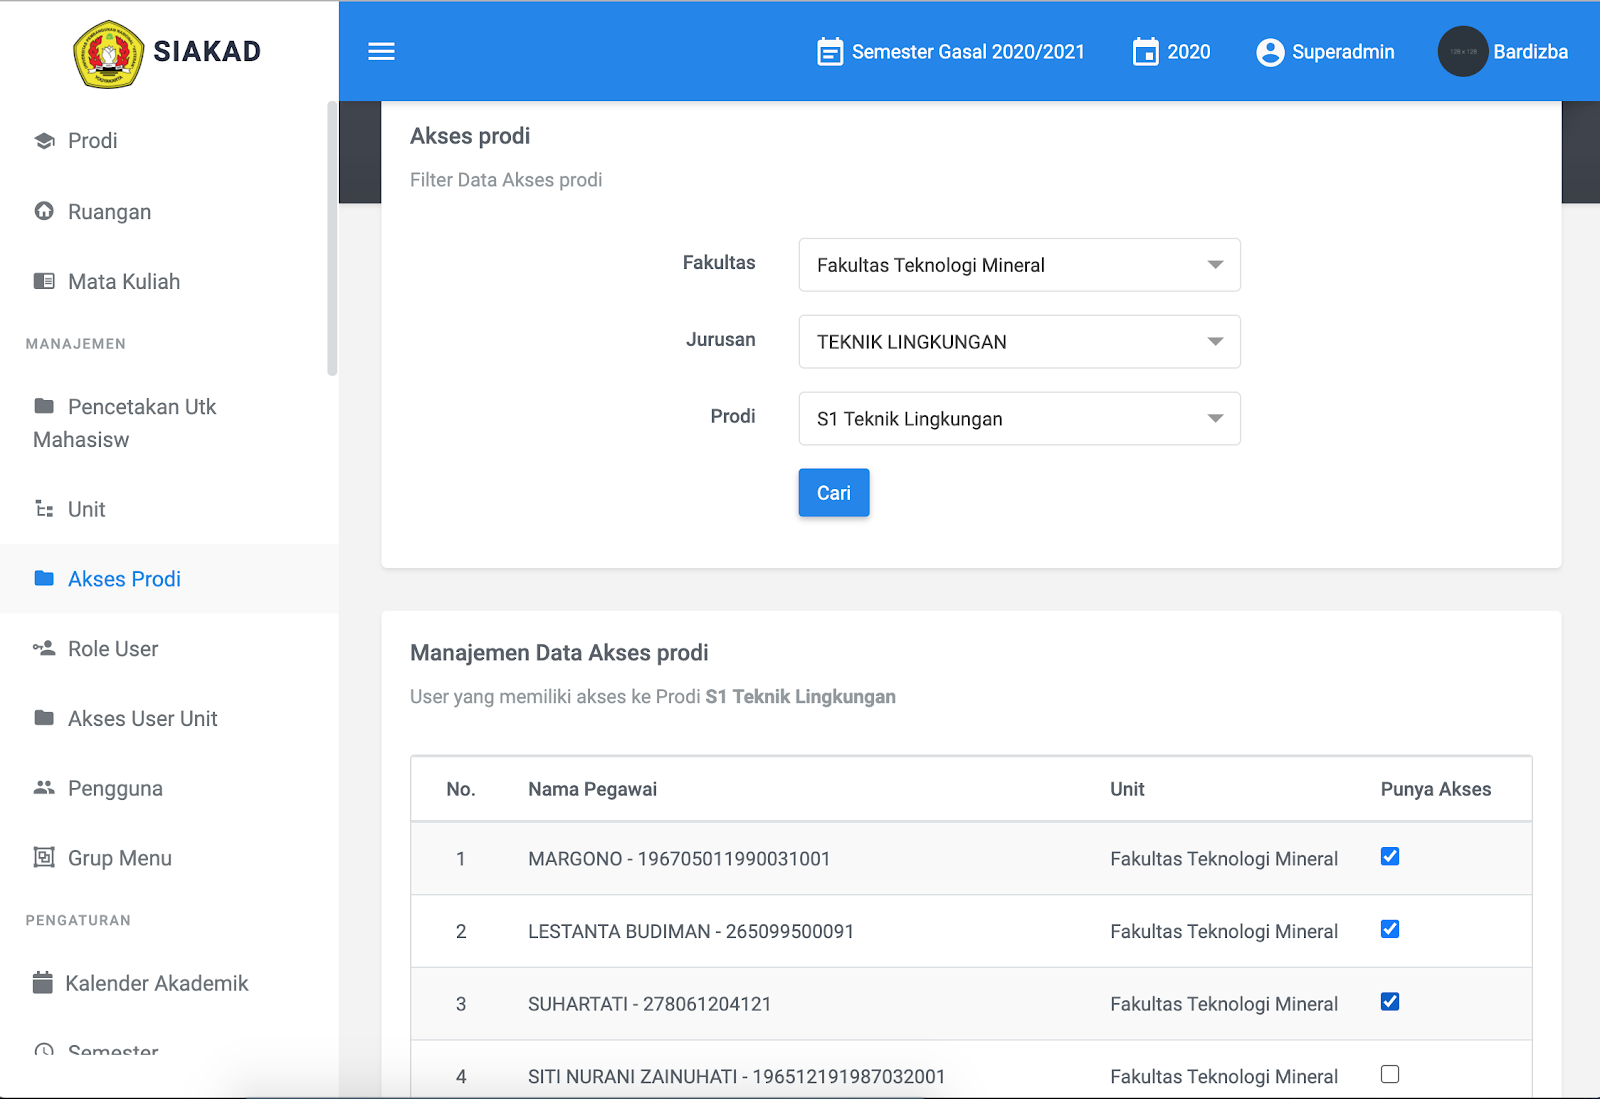This screenshot has height=1099, width=1600.
Task: Toggle the hamburger menu icon
Action: coord(381,51)
